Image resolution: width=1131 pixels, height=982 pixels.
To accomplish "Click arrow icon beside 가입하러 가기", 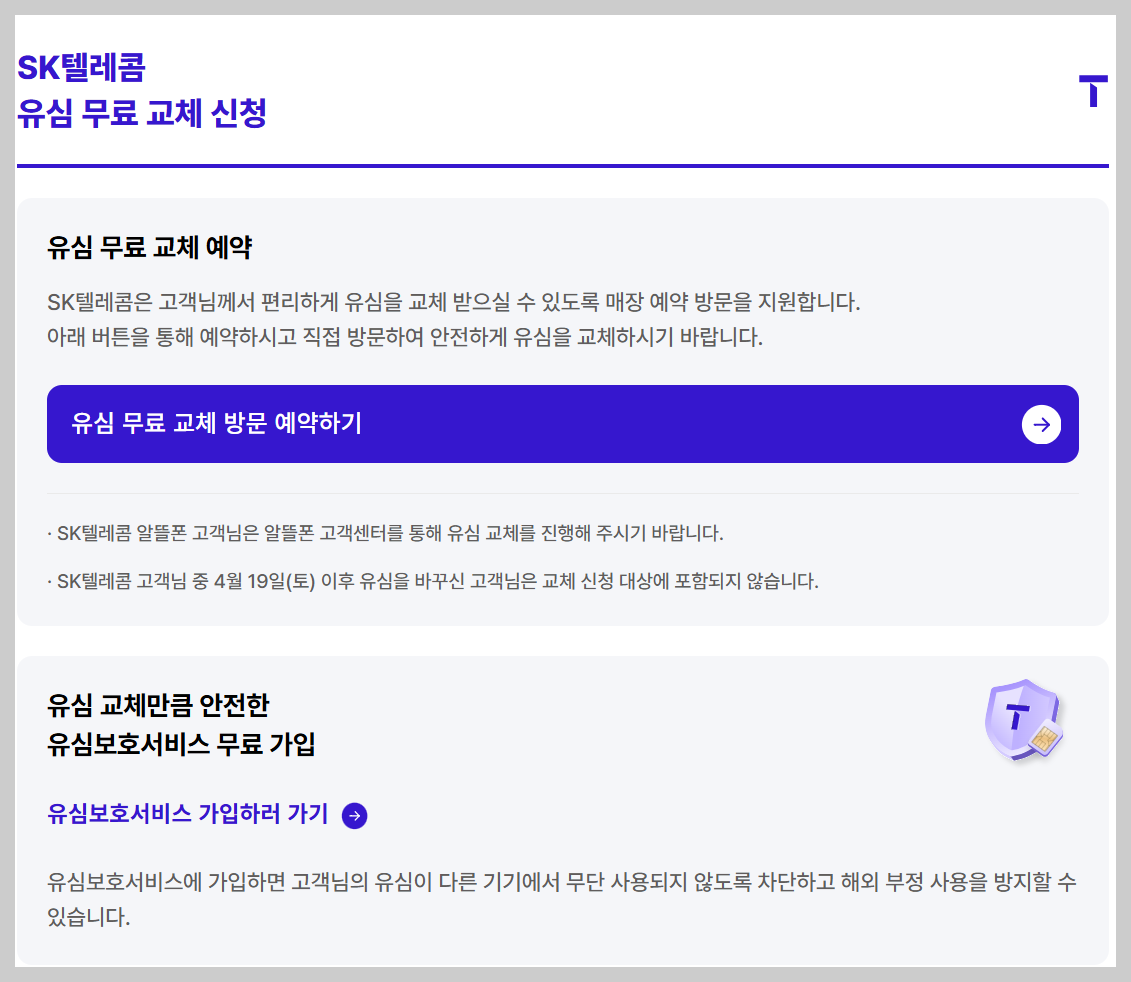I will [354, 815].
